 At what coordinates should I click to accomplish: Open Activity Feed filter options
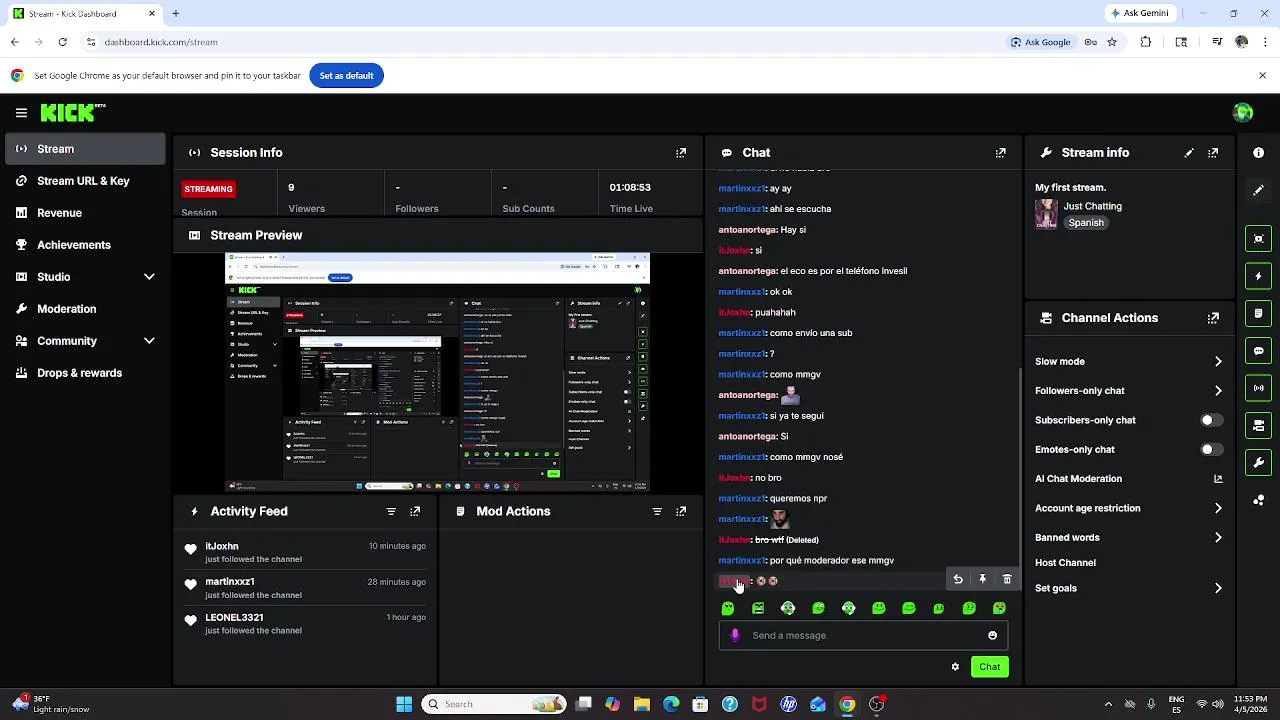[391, 511]
